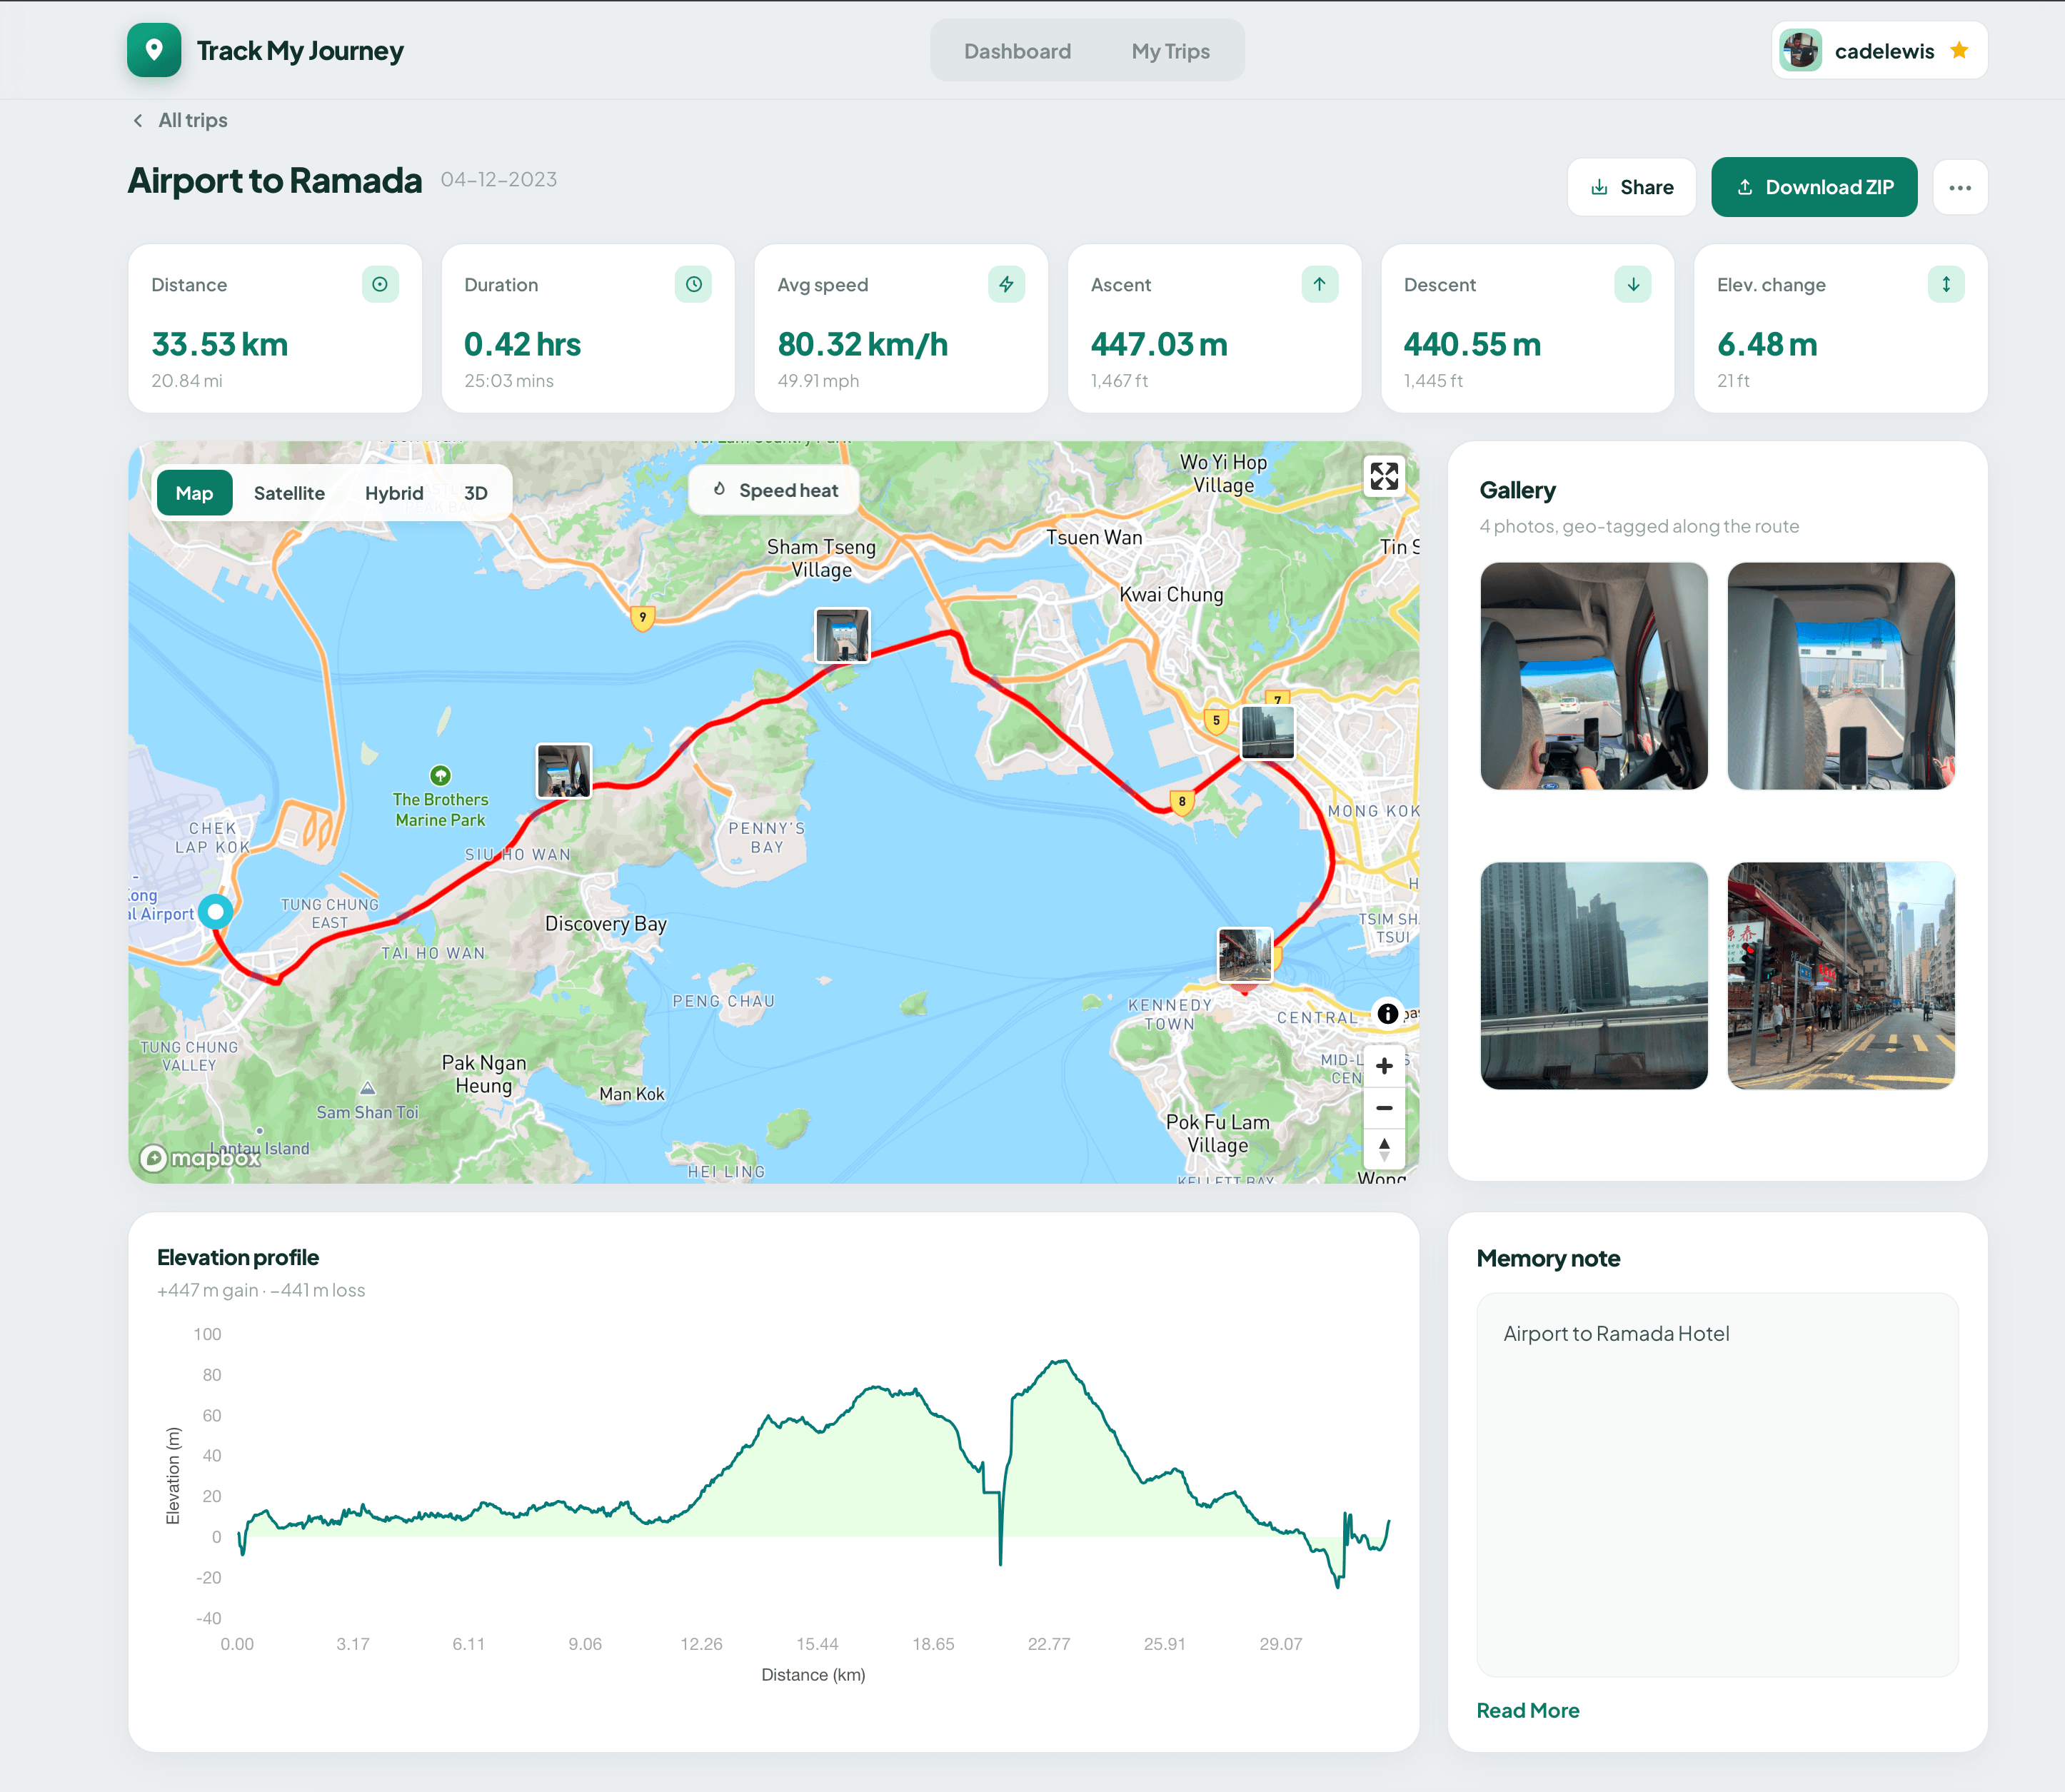Open gallery photo of bridge through windshield
This screenshot has width=2065, height=1792.
[1841, 676]
